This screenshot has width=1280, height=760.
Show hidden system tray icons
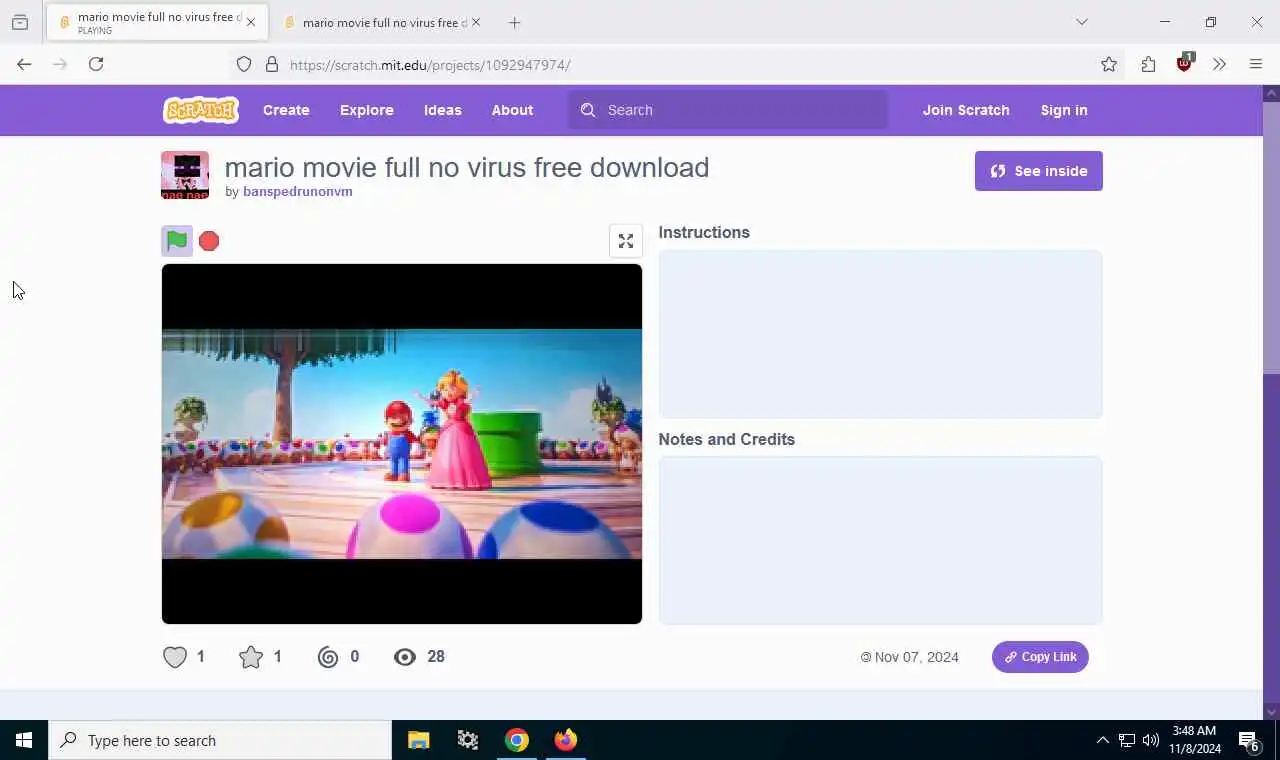(x=1102, y=740)
